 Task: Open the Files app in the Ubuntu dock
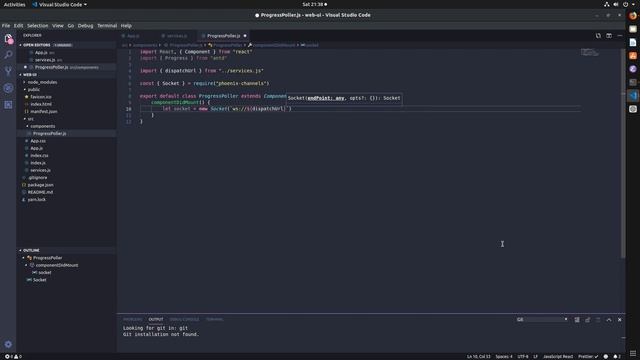coord(633,29)
